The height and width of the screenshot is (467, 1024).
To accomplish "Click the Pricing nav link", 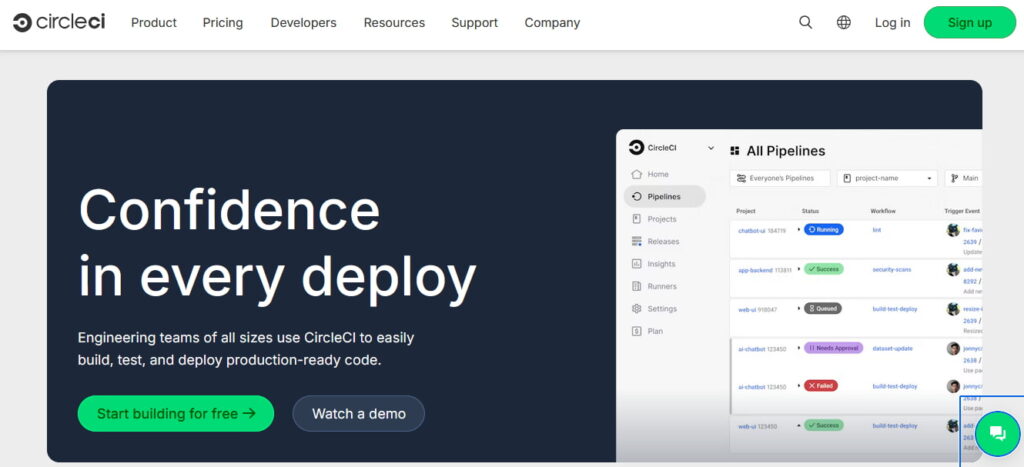I will tap(222, 22).
